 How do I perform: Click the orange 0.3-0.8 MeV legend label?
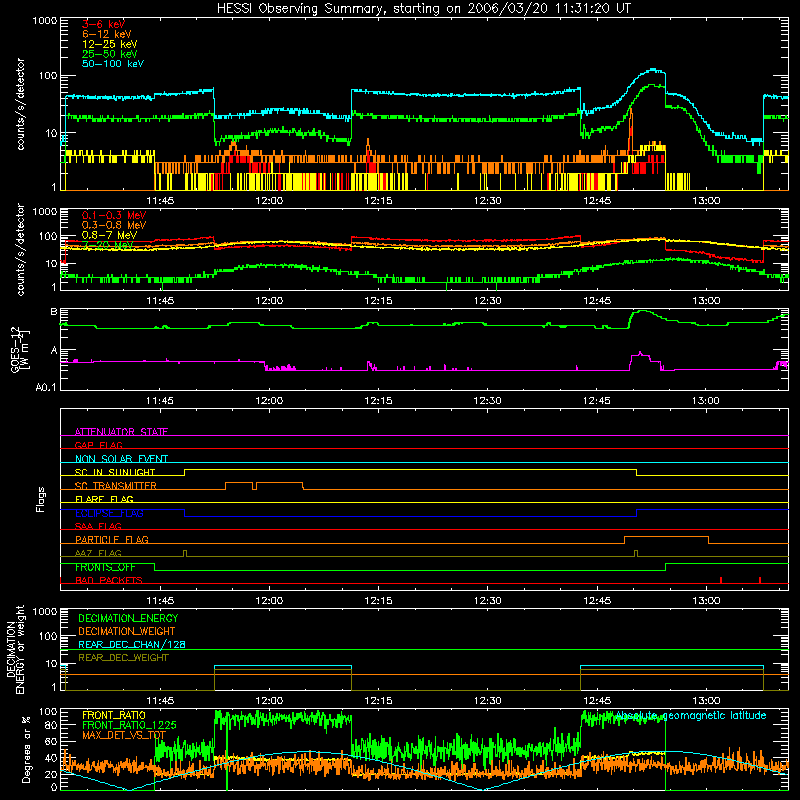click(114, 225)
